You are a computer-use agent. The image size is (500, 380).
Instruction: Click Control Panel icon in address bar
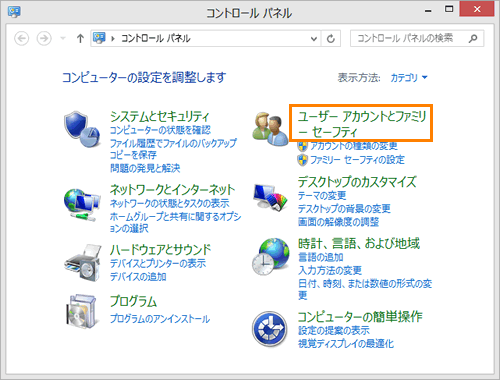[x=99, y=38]
